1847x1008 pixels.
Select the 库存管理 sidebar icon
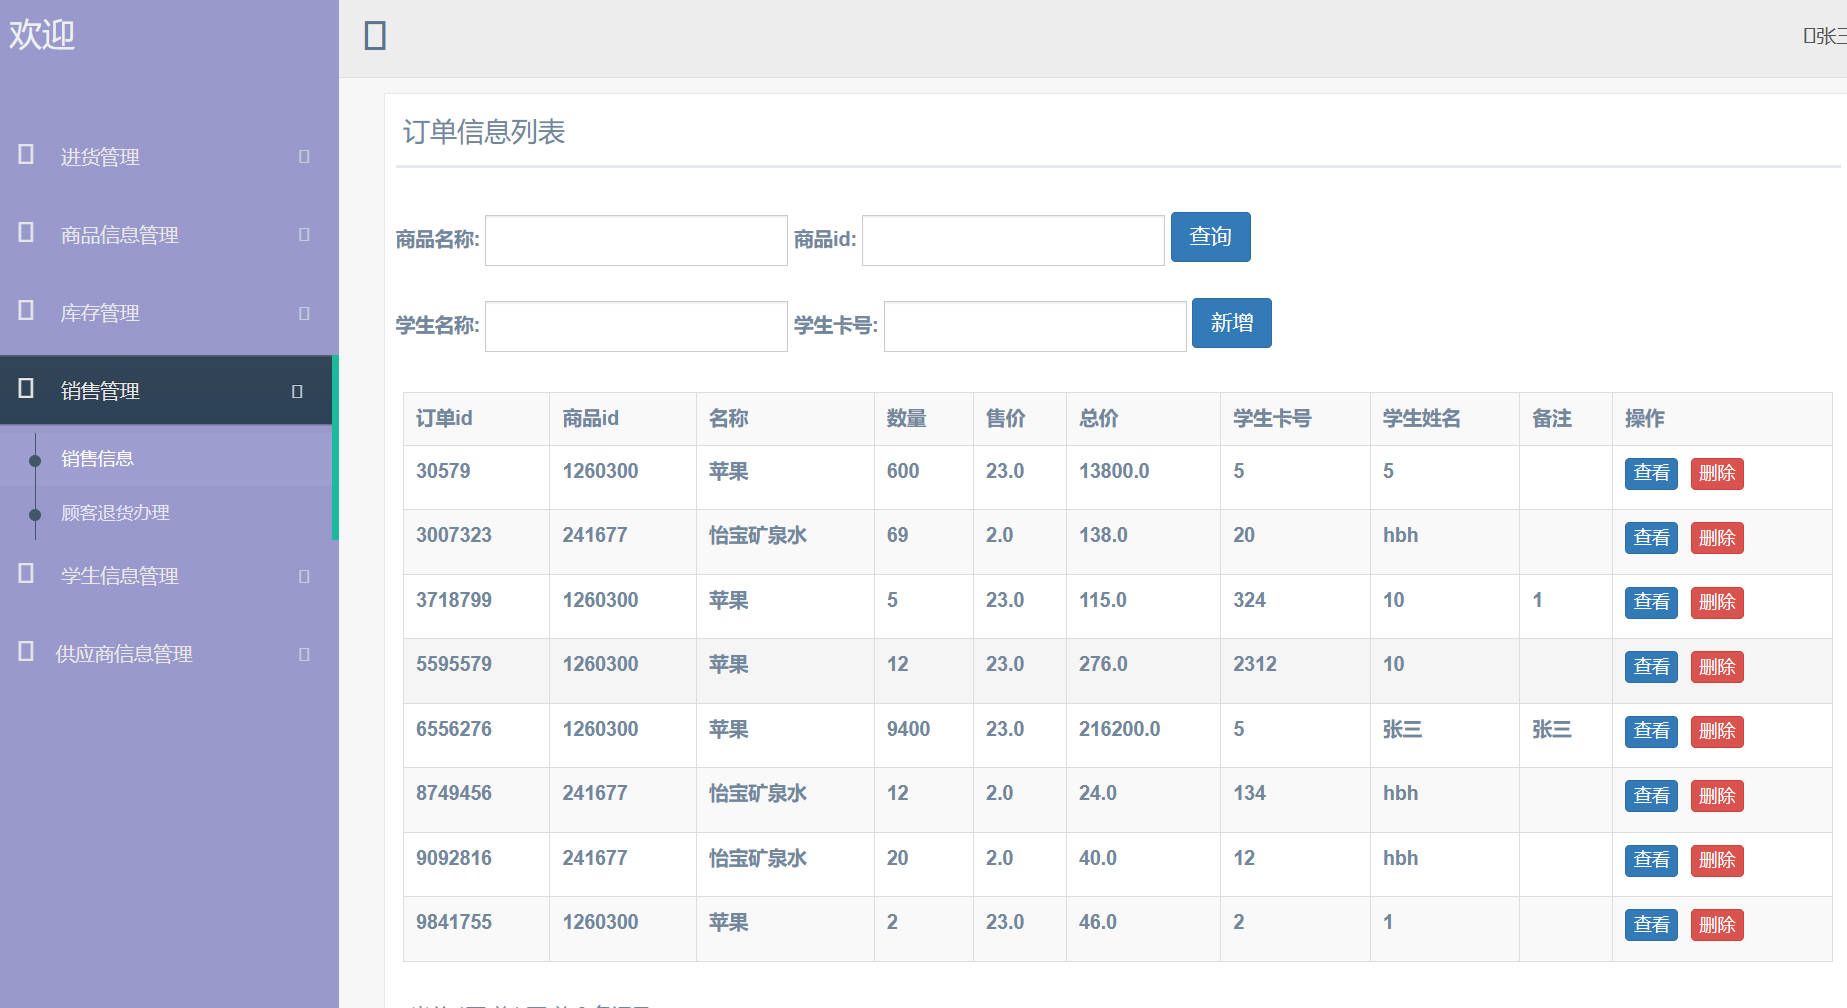point(24,312)
